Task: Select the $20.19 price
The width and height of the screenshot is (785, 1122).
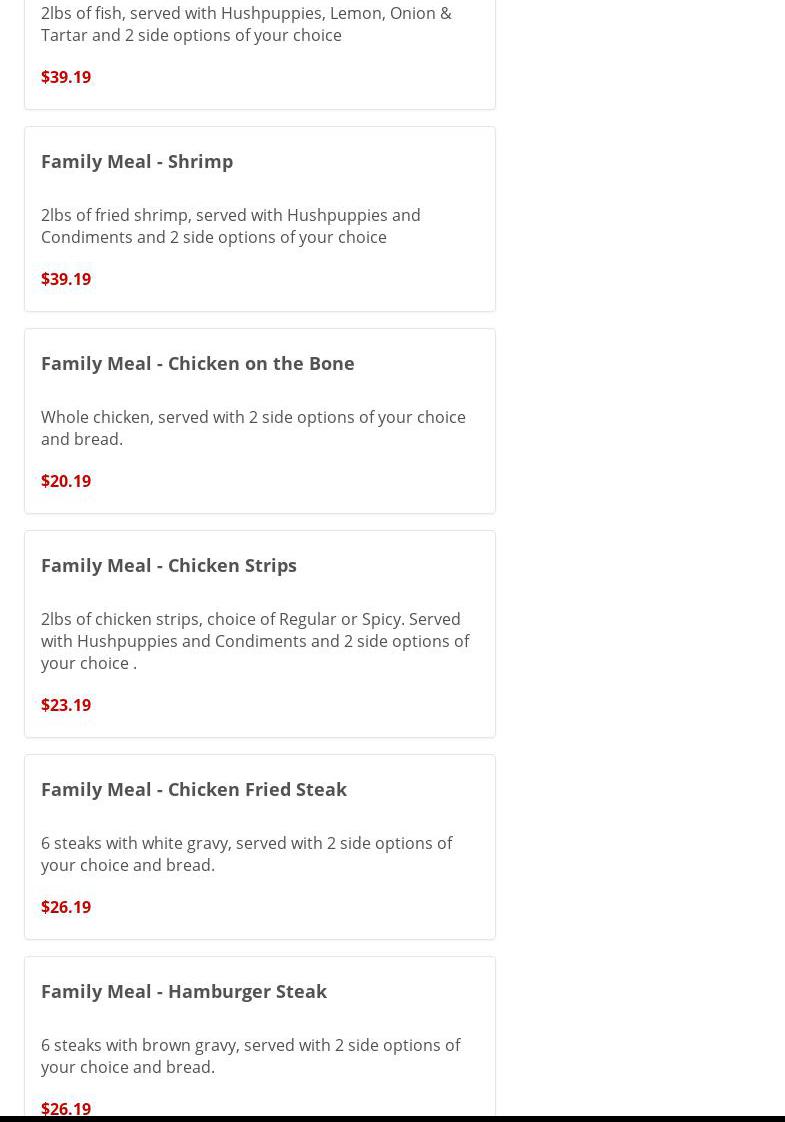Action: (x=66, y=481)
